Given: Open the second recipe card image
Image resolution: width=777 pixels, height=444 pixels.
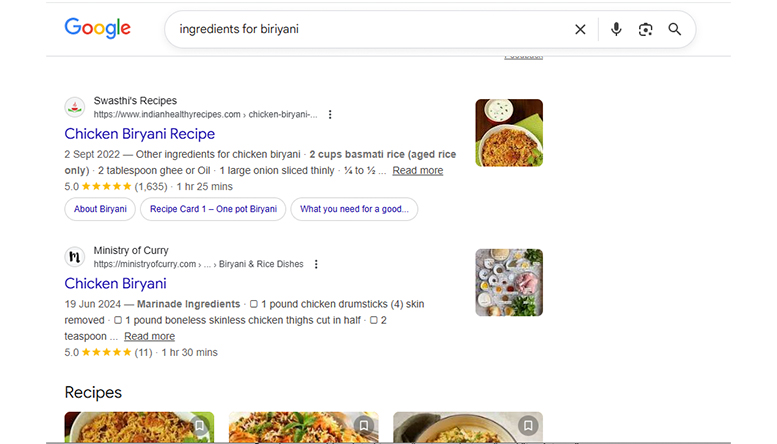Looking at the screenshot, I should click(x=304, y=427).
